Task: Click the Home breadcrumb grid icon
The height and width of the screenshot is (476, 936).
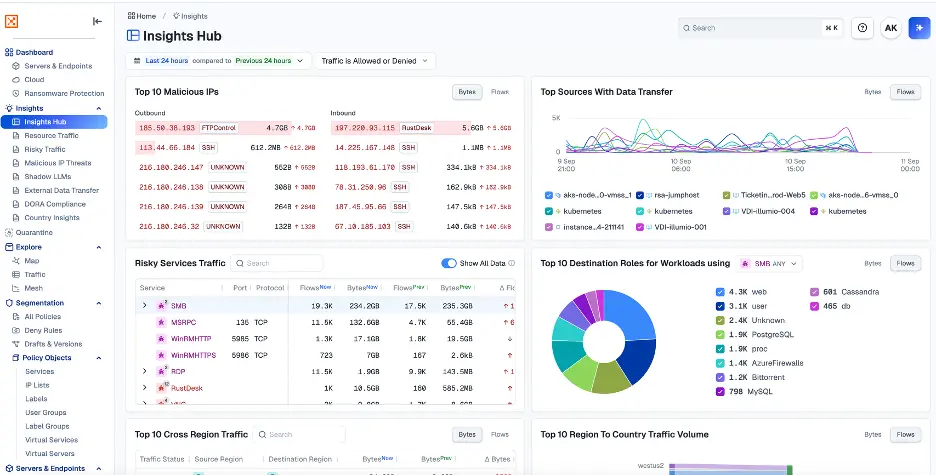Action: pos(131,16)
